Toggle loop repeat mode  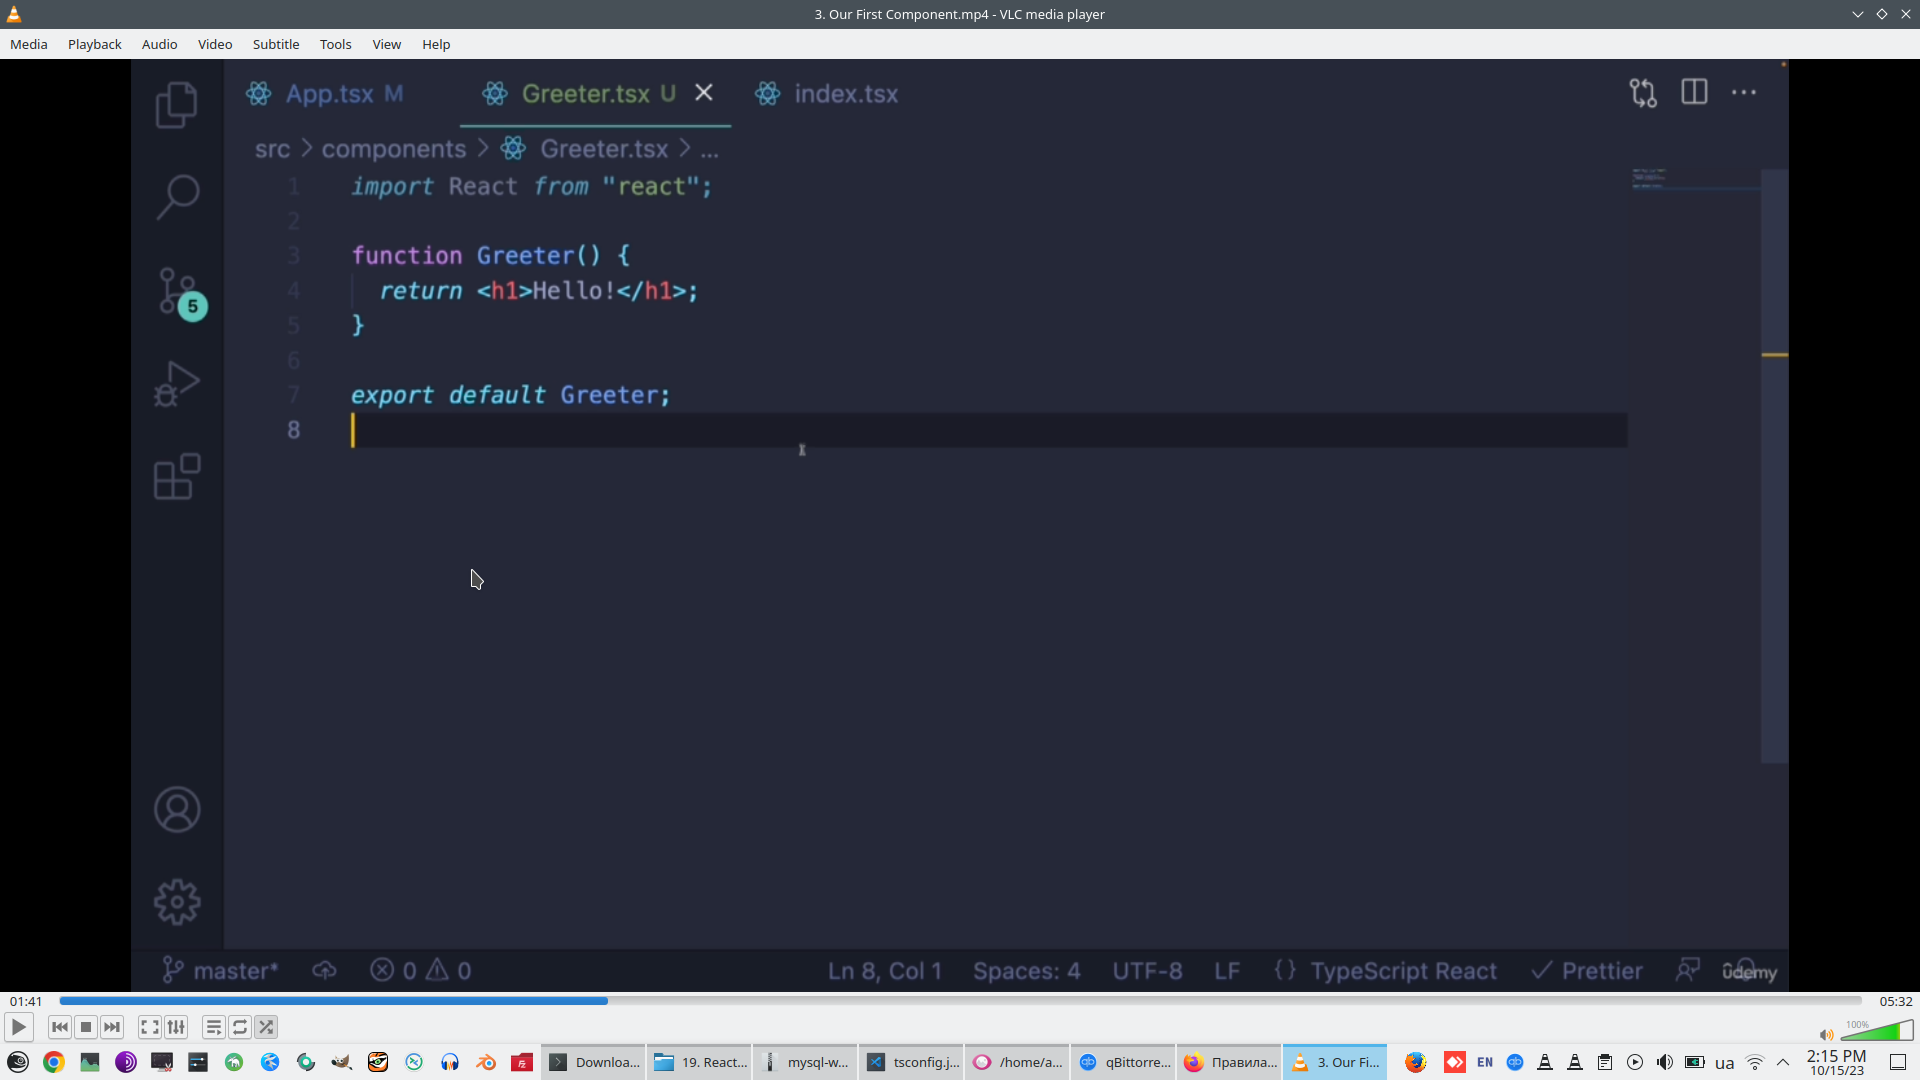point(240,1027)
